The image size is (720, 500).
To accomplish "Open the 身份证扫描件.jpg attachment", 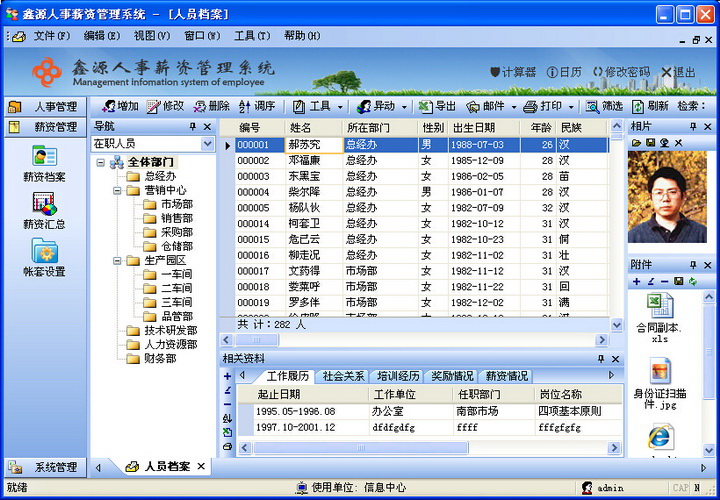I will point(660,383).
